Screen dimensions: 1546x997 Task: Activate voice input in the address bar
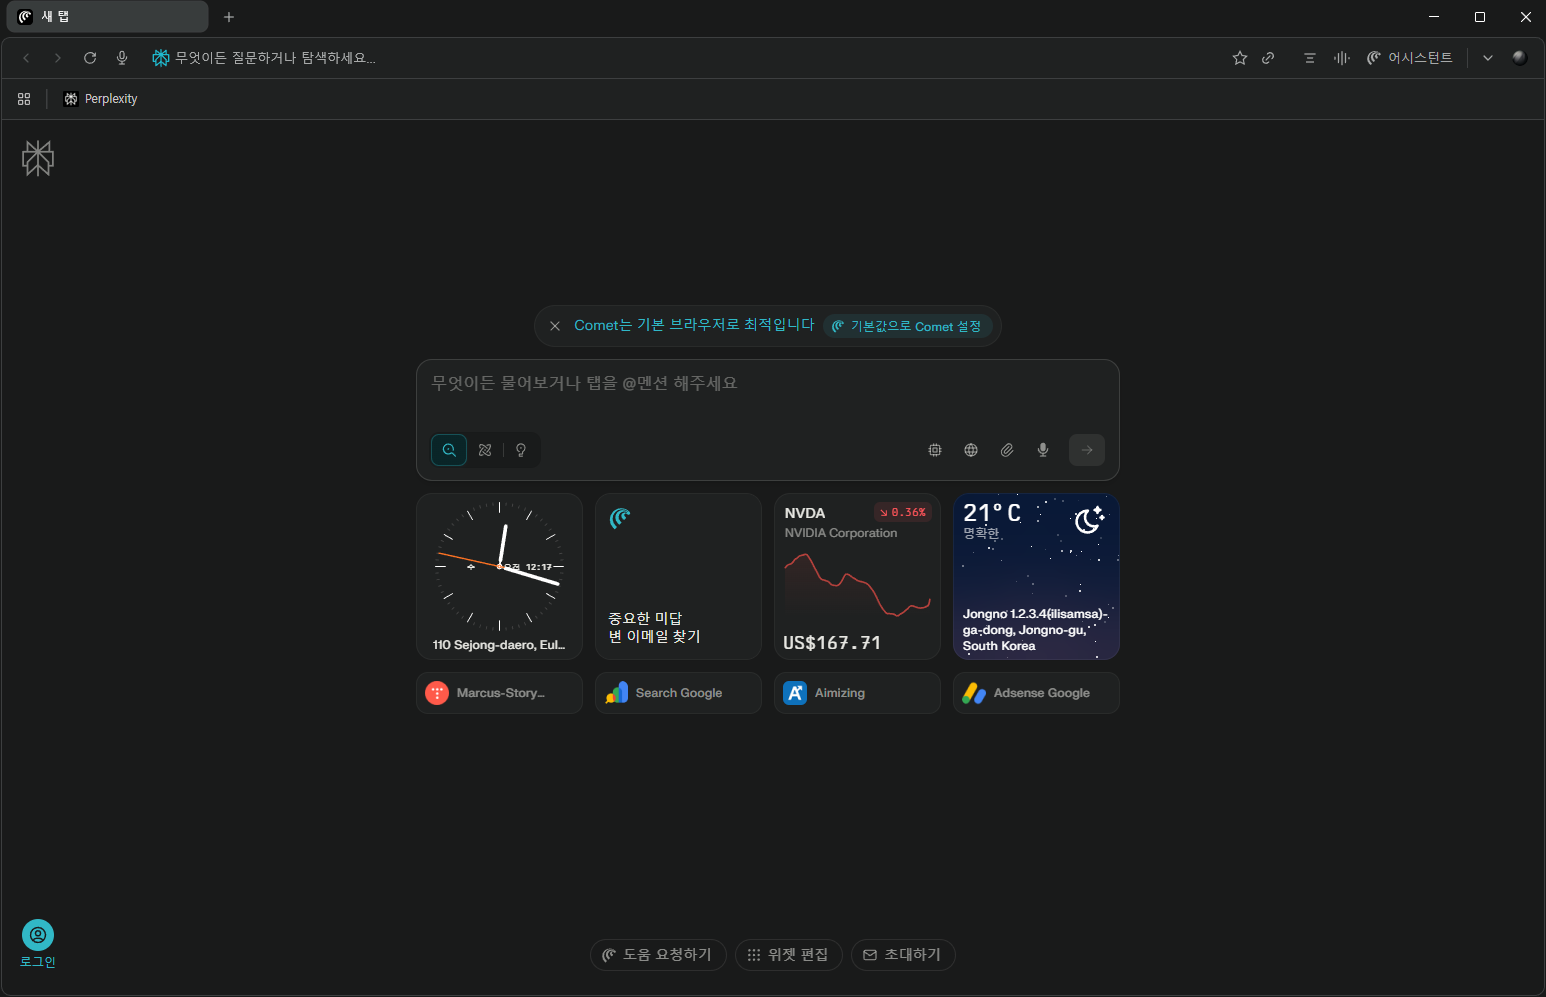click(122, 58)
